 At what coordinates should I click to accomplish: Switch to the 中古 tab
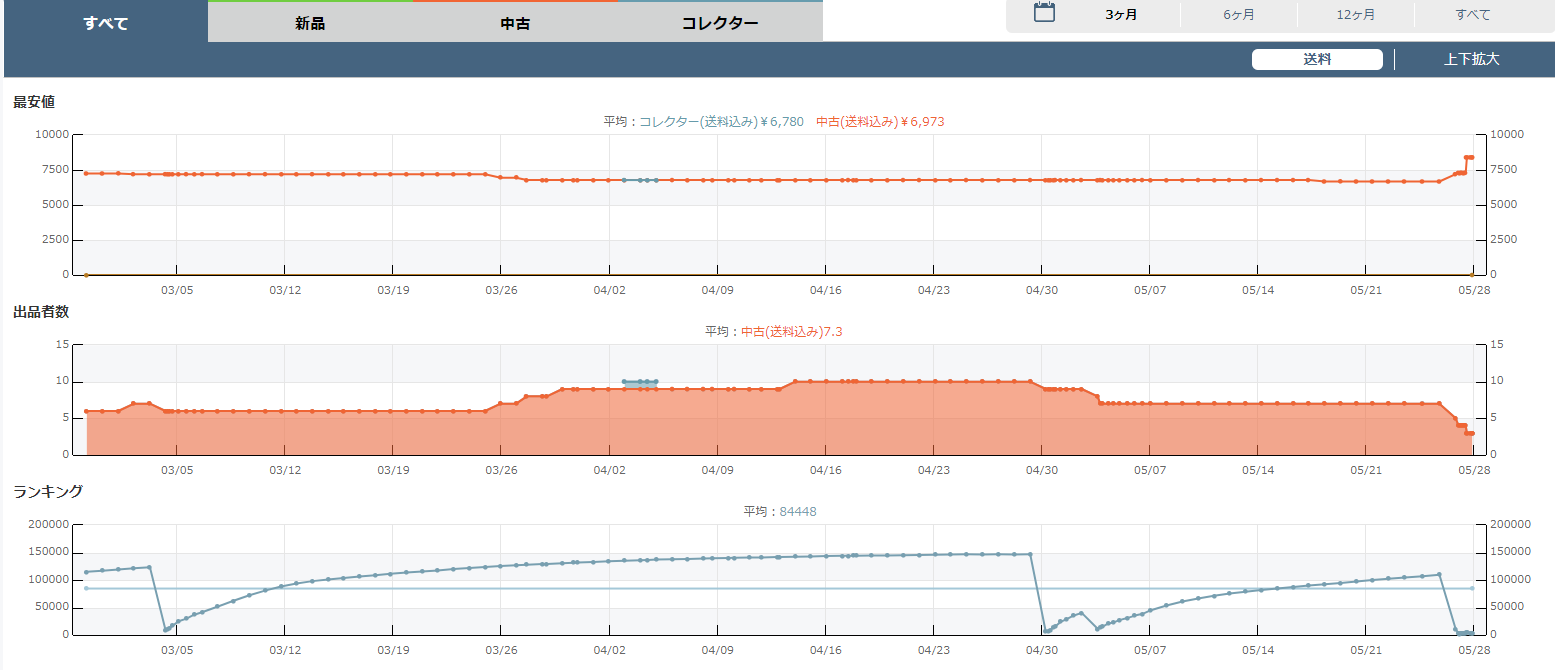pos(515,23)
